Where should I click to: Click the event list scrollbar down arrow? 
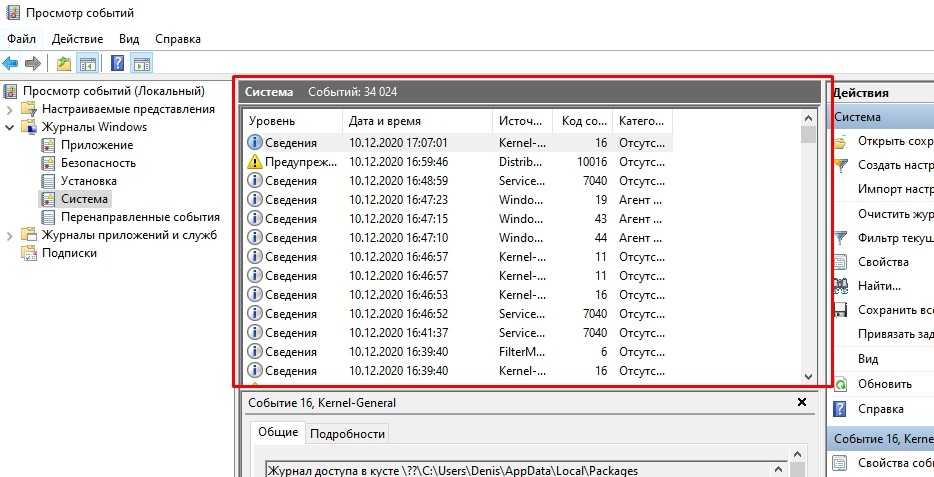[x=808, y=376]
